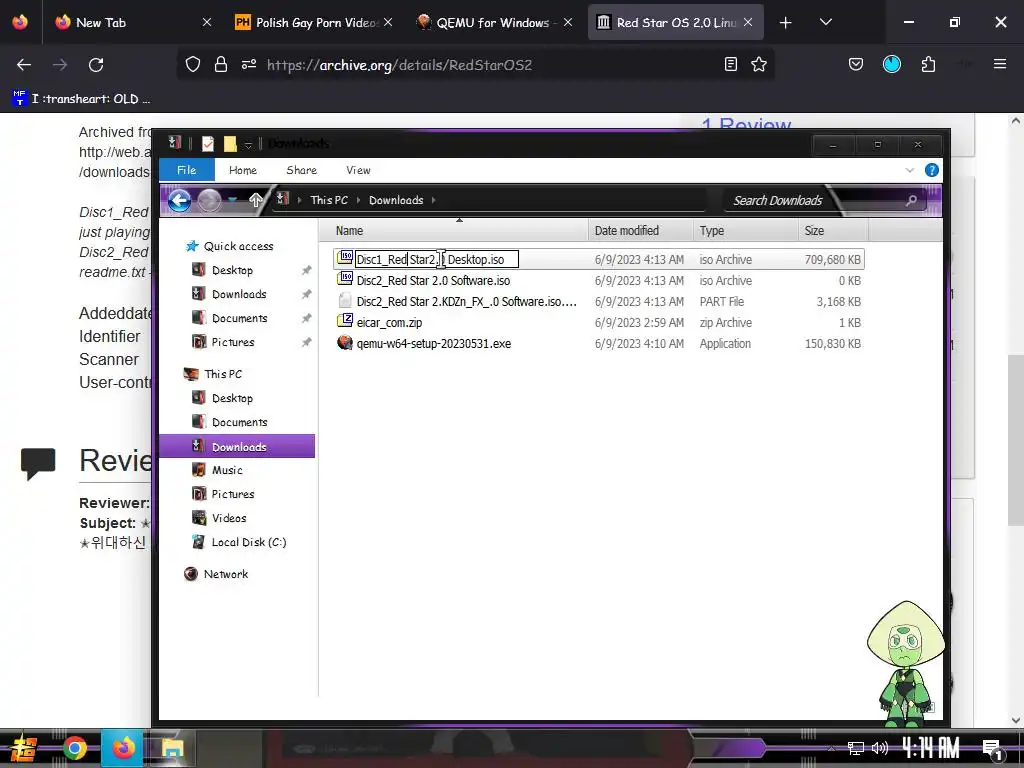
Task: Launch Chrome from the taskbar
Action: (74, 748)
